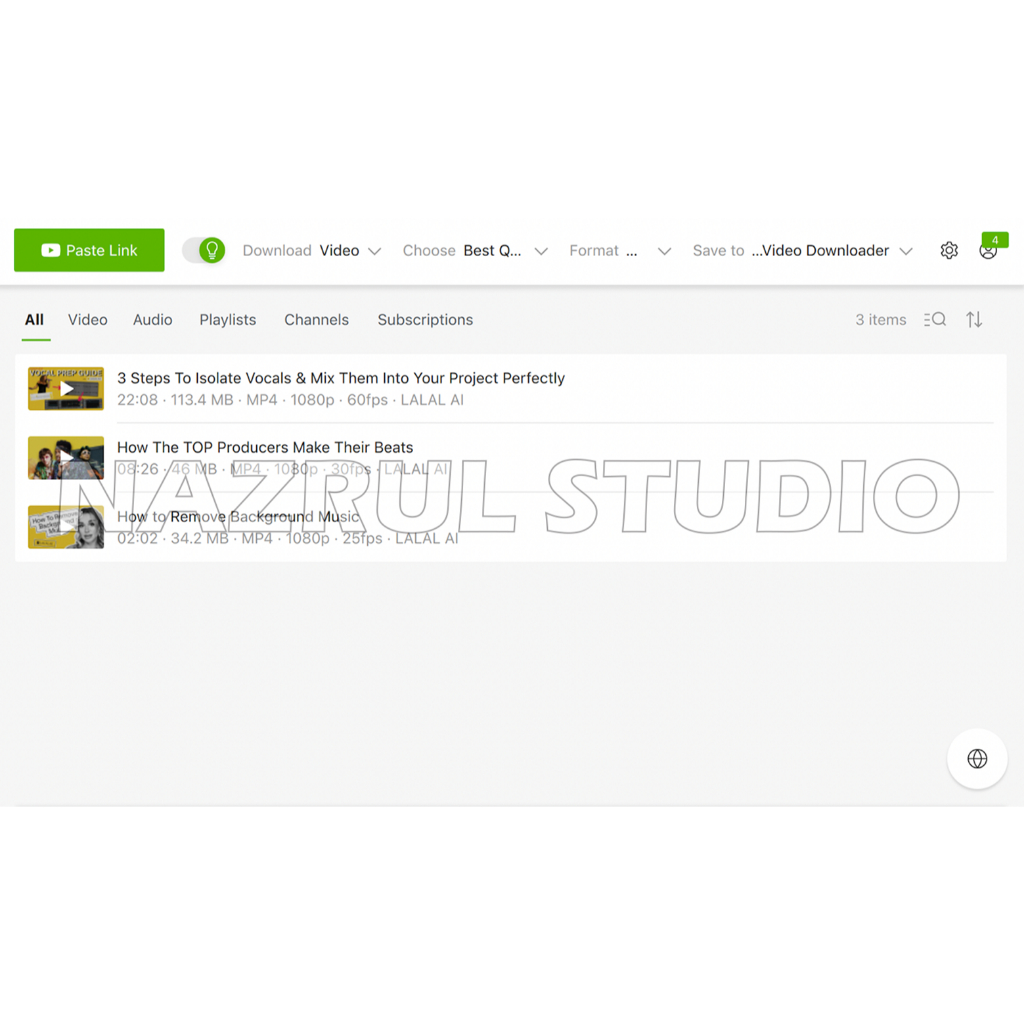Toggle the Smart Mode lightbulb switch

[x=204, y=251]
